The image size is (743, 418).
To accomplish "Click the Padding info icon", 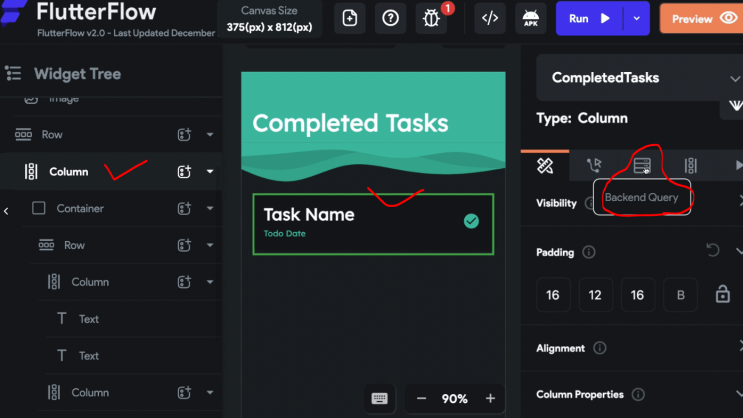I will (589, 252).
